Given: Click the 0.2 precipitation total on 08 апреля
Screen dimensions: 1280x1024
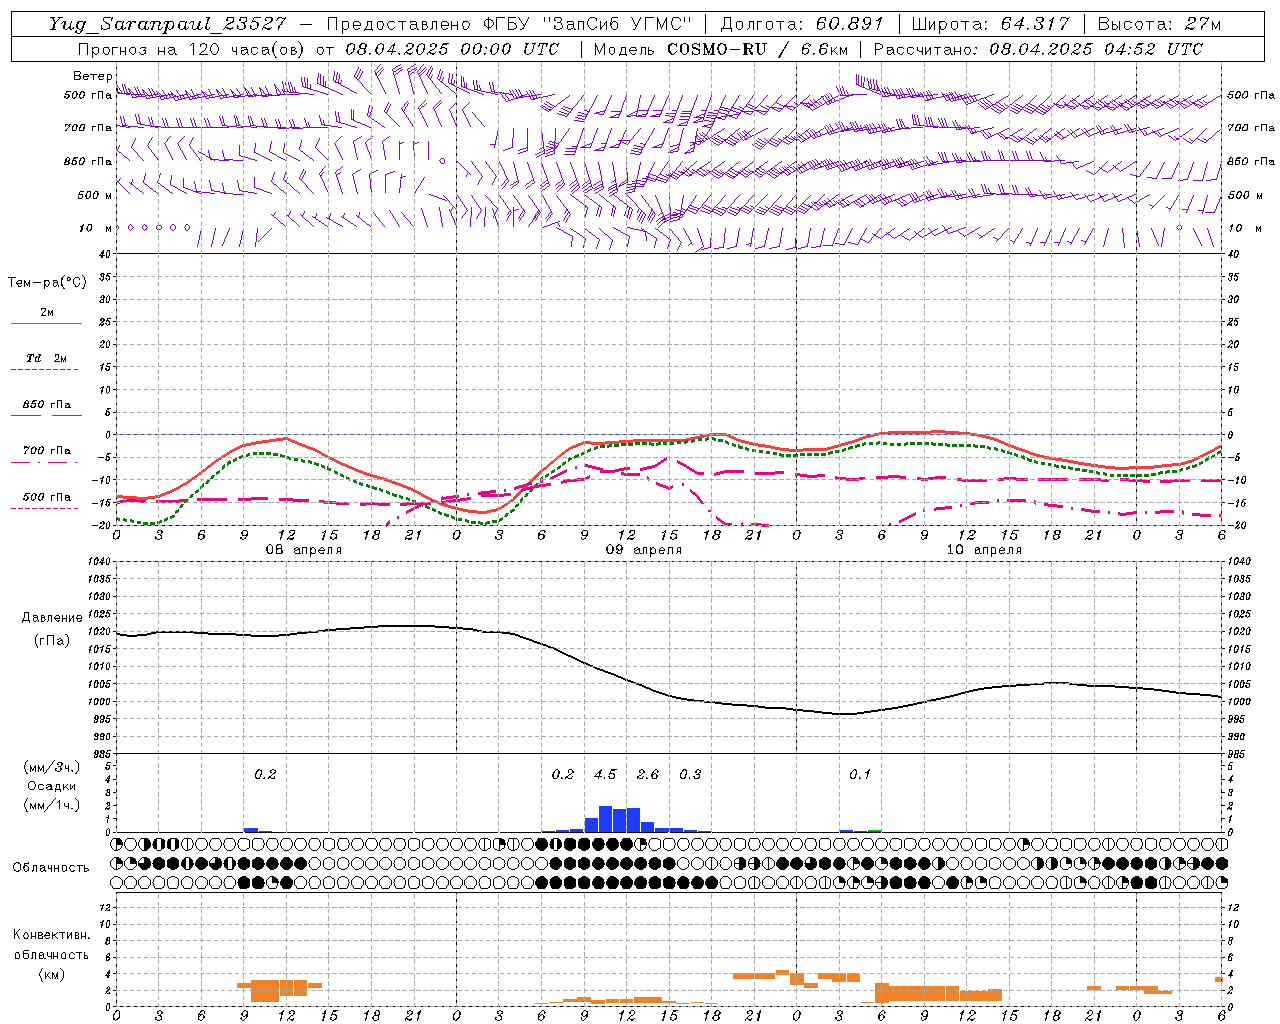Looking at the screenshot, I should point(265,775).
